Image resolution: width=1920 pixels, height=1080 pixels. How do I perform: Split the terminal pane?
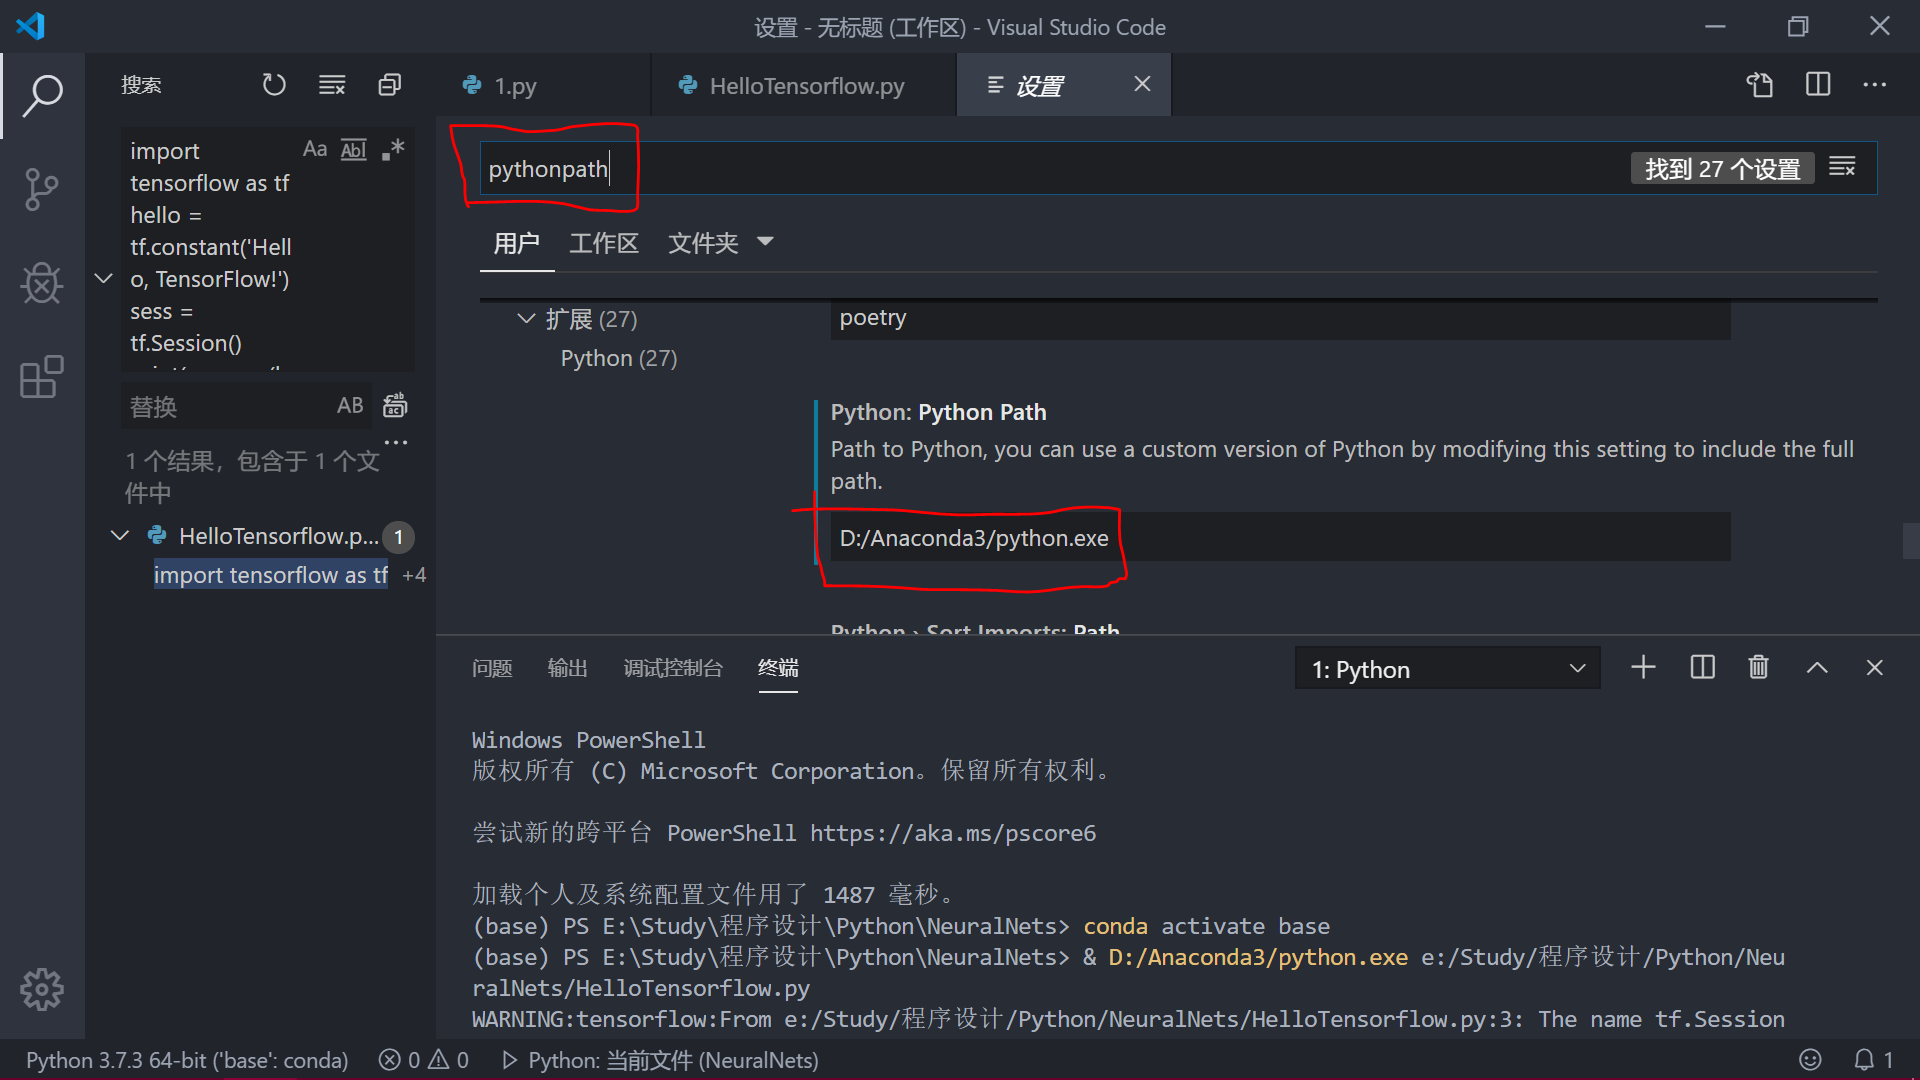pyautogui.click(x=1702, y=668)
